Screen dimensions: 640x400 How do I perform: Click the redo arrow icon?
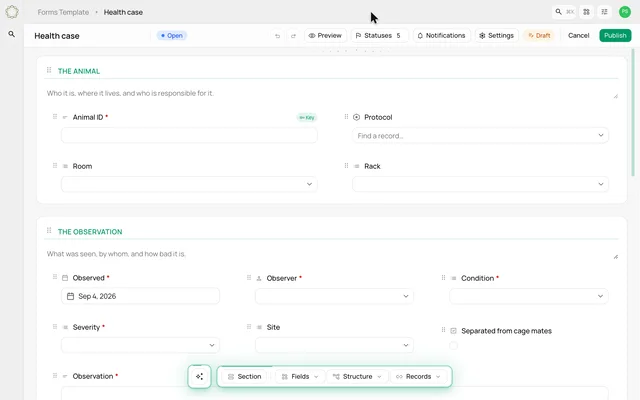293,36
